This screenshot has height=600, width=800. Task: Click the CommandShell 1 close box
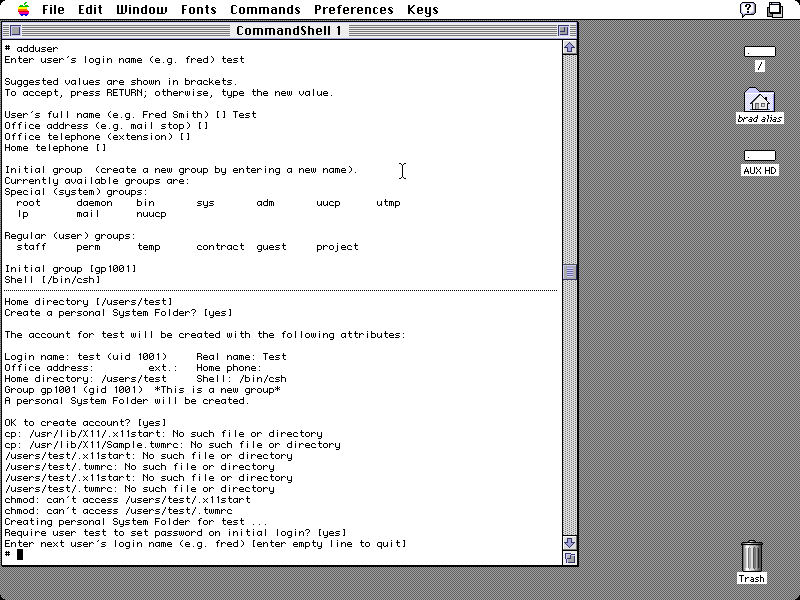[15, 31]
